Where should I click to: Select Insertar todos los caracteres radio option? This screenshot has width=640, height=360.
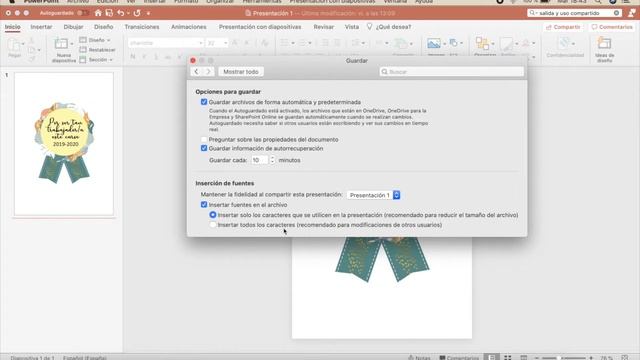tap(213, 225)
